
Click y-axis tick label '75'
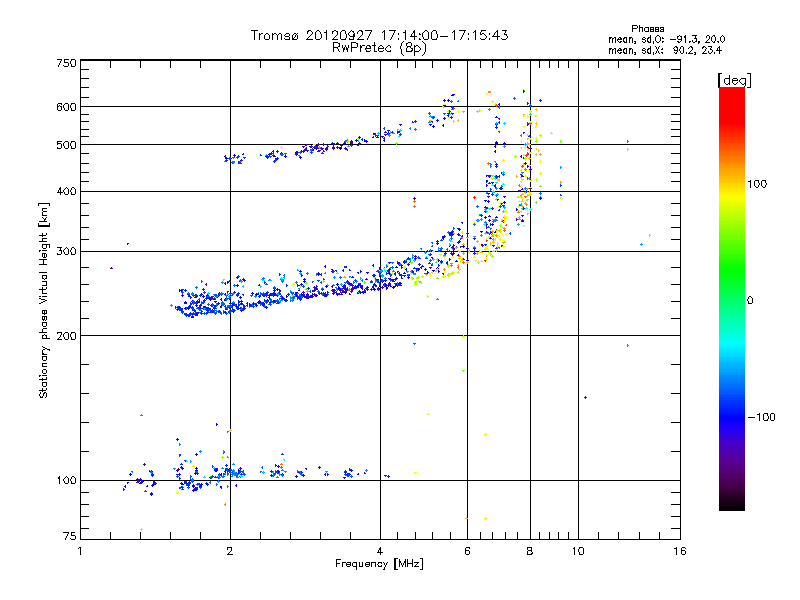click(x=70, y=536)
